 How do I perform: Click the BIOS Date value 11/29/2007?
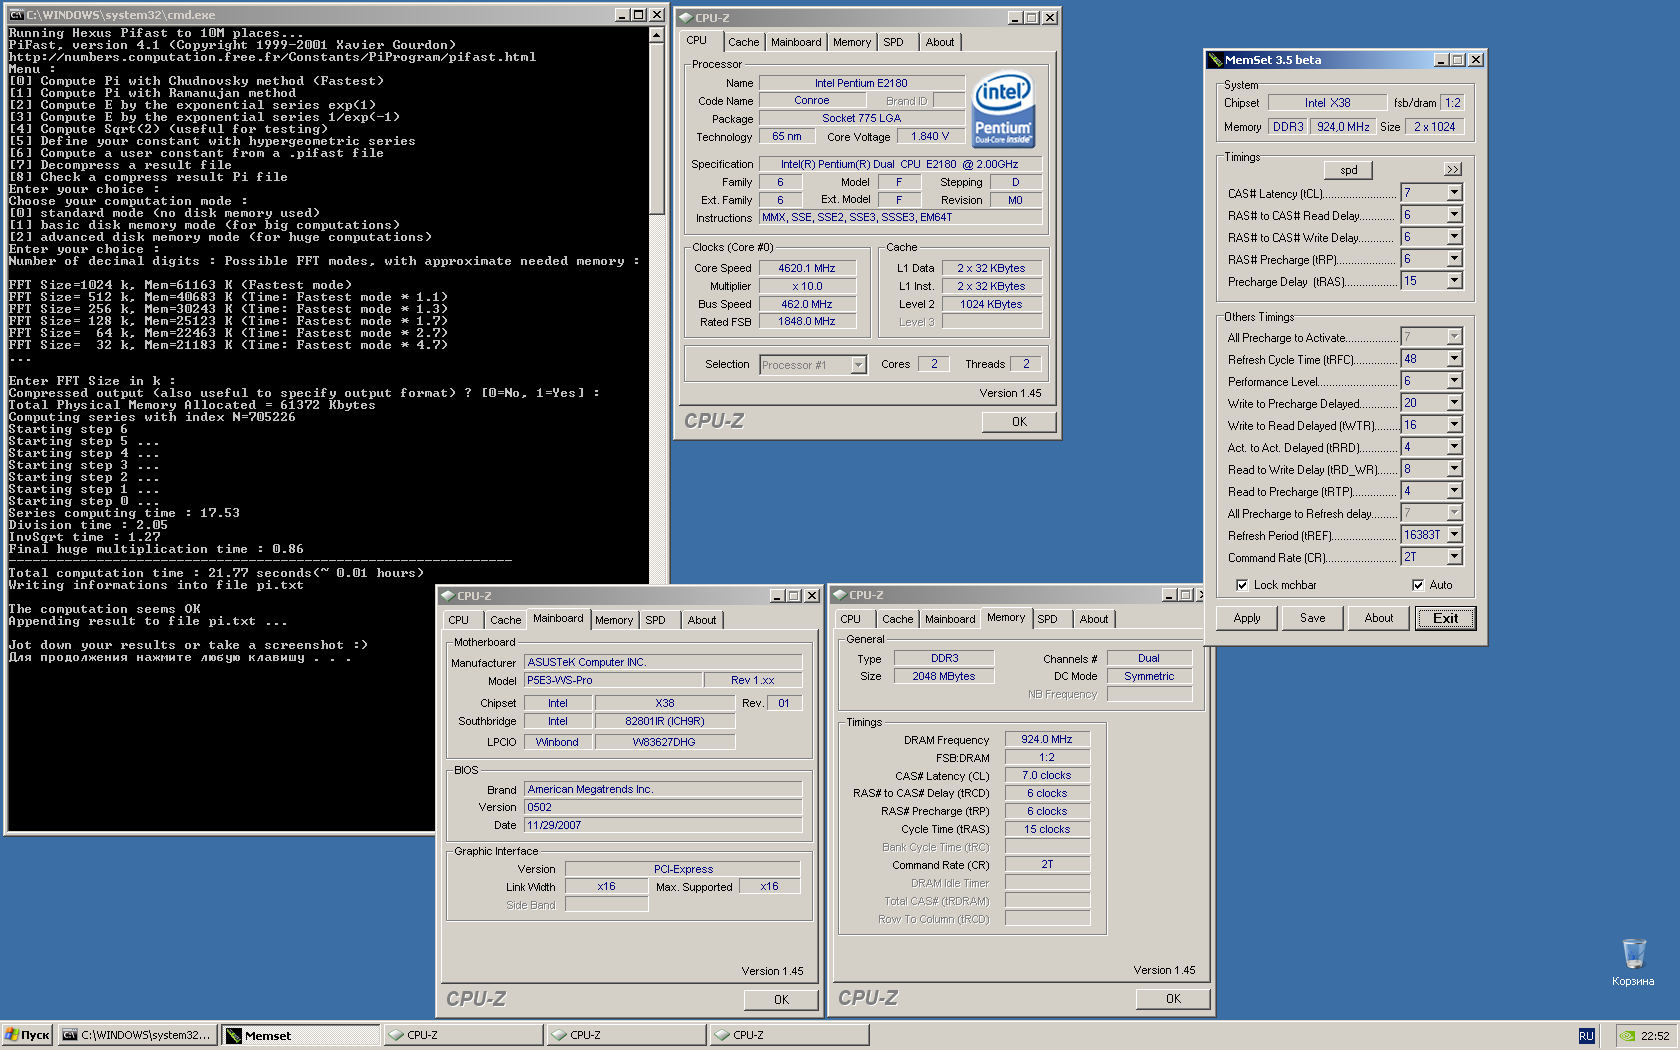(x=663, y=825)
